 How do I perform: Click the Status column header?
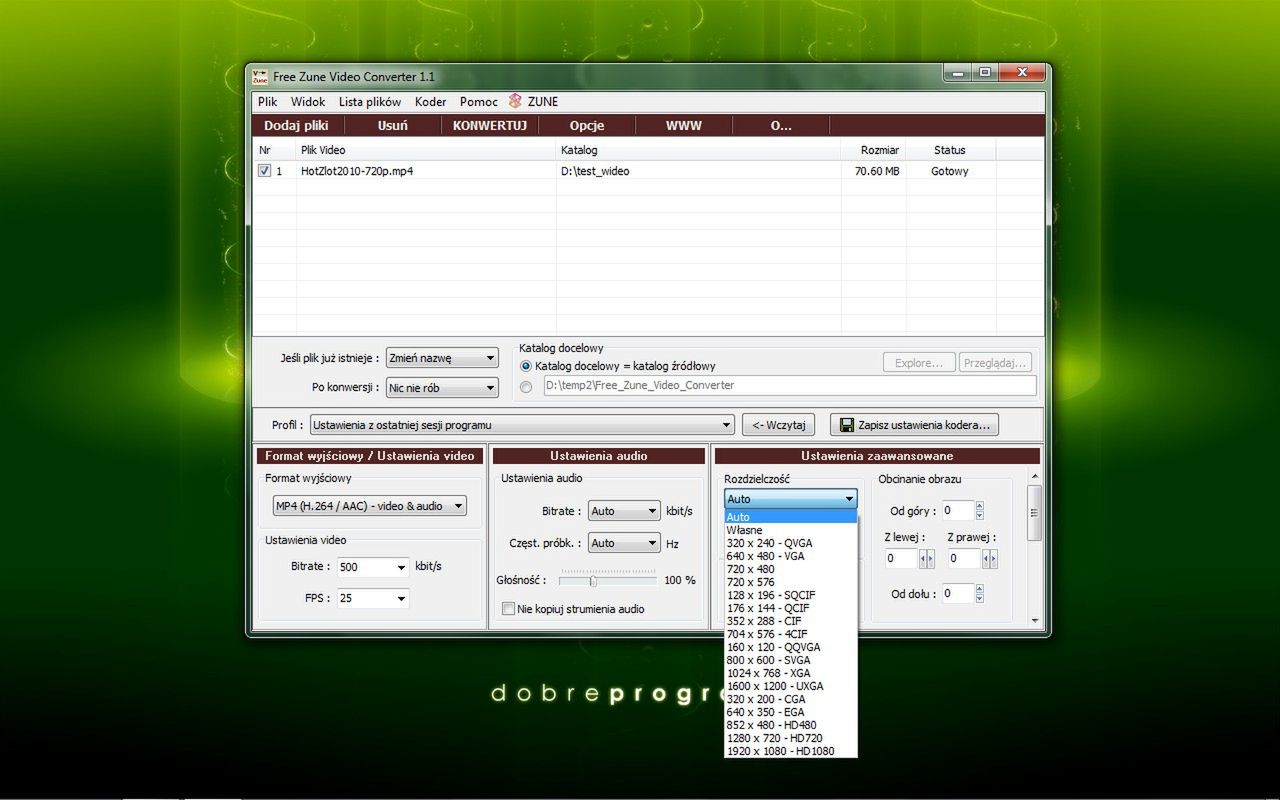tap(950, 150)
